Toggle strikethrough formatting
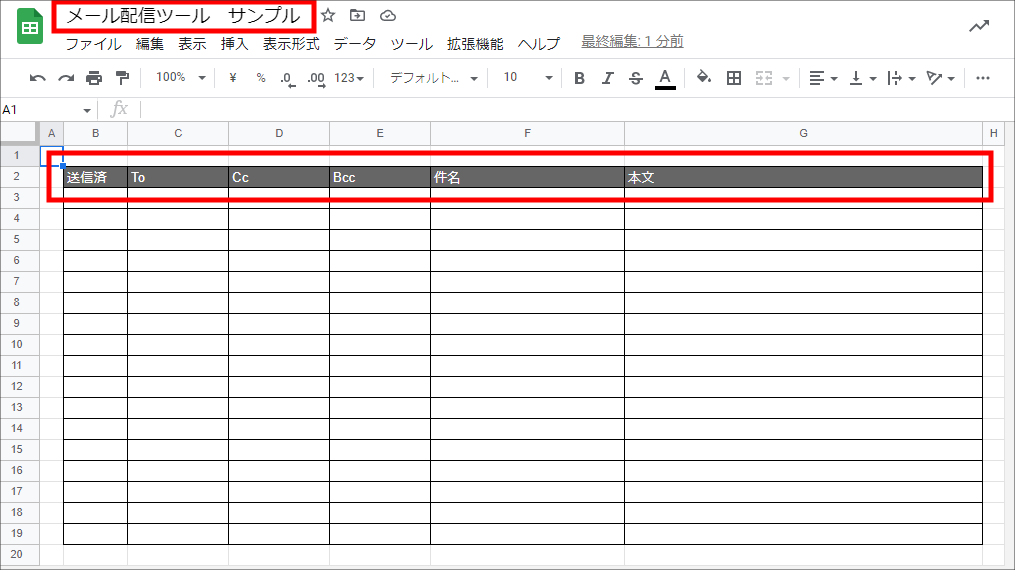 636,78
